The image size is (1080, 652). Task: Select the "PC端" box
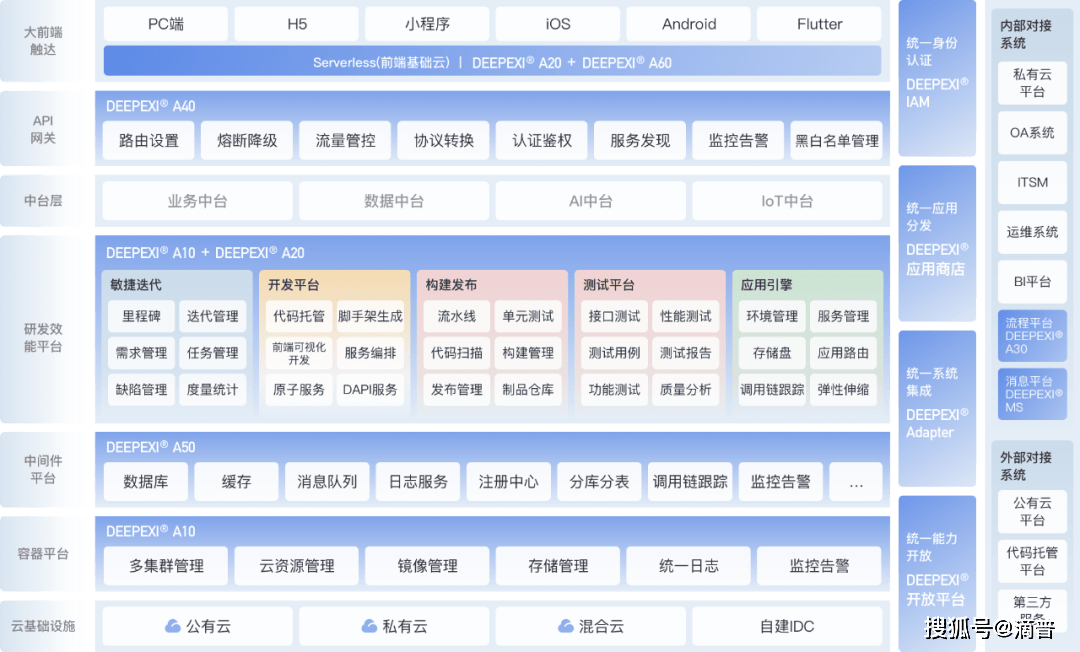click(165, 24)
